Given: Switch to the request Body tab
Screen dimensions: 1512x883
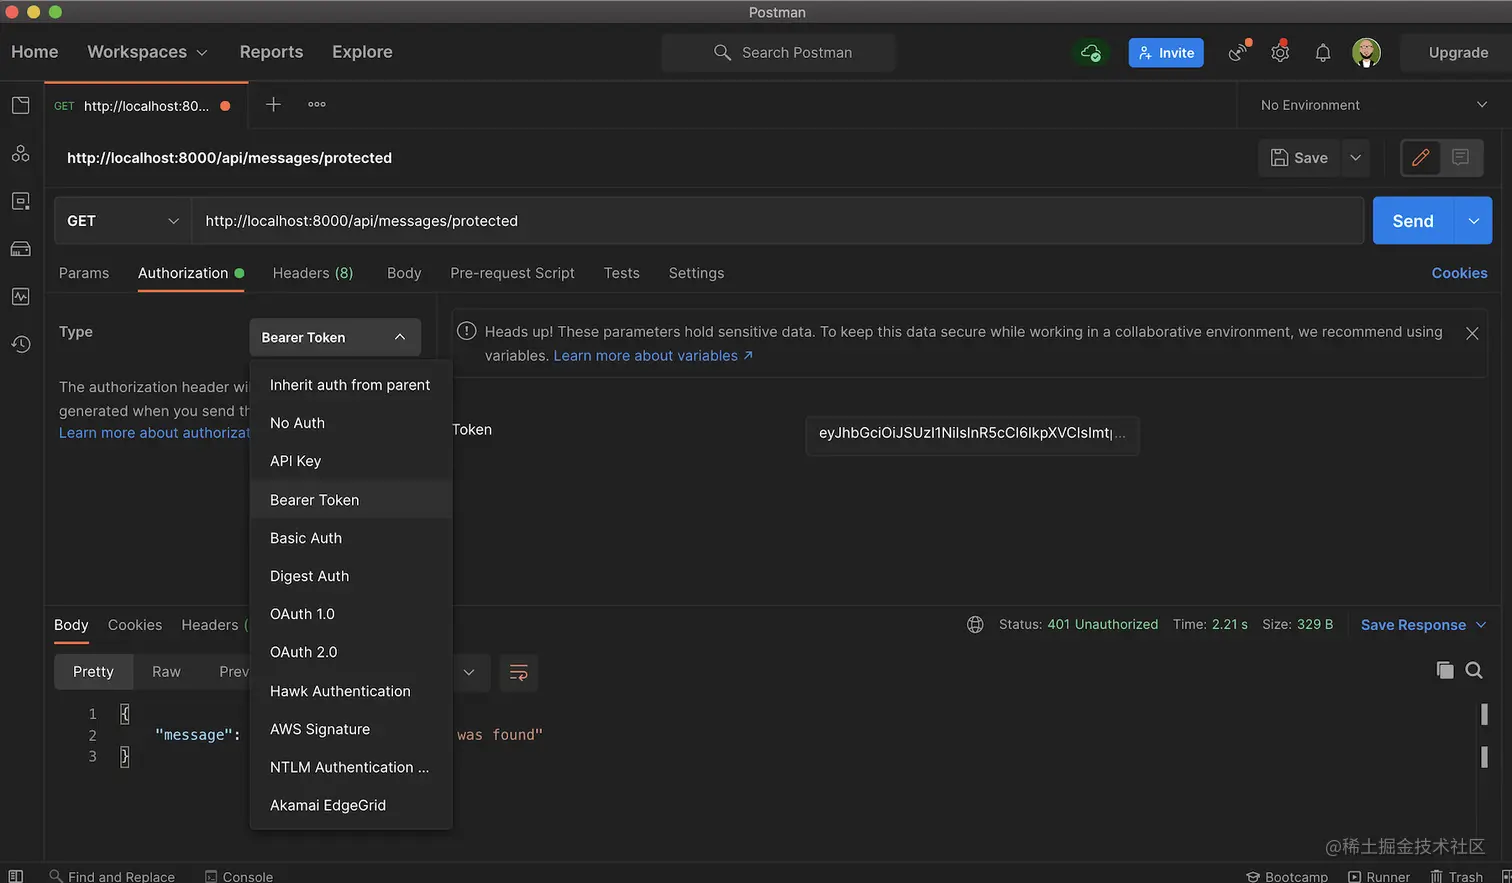Looking at the screenshot, I should coord(404,273).
